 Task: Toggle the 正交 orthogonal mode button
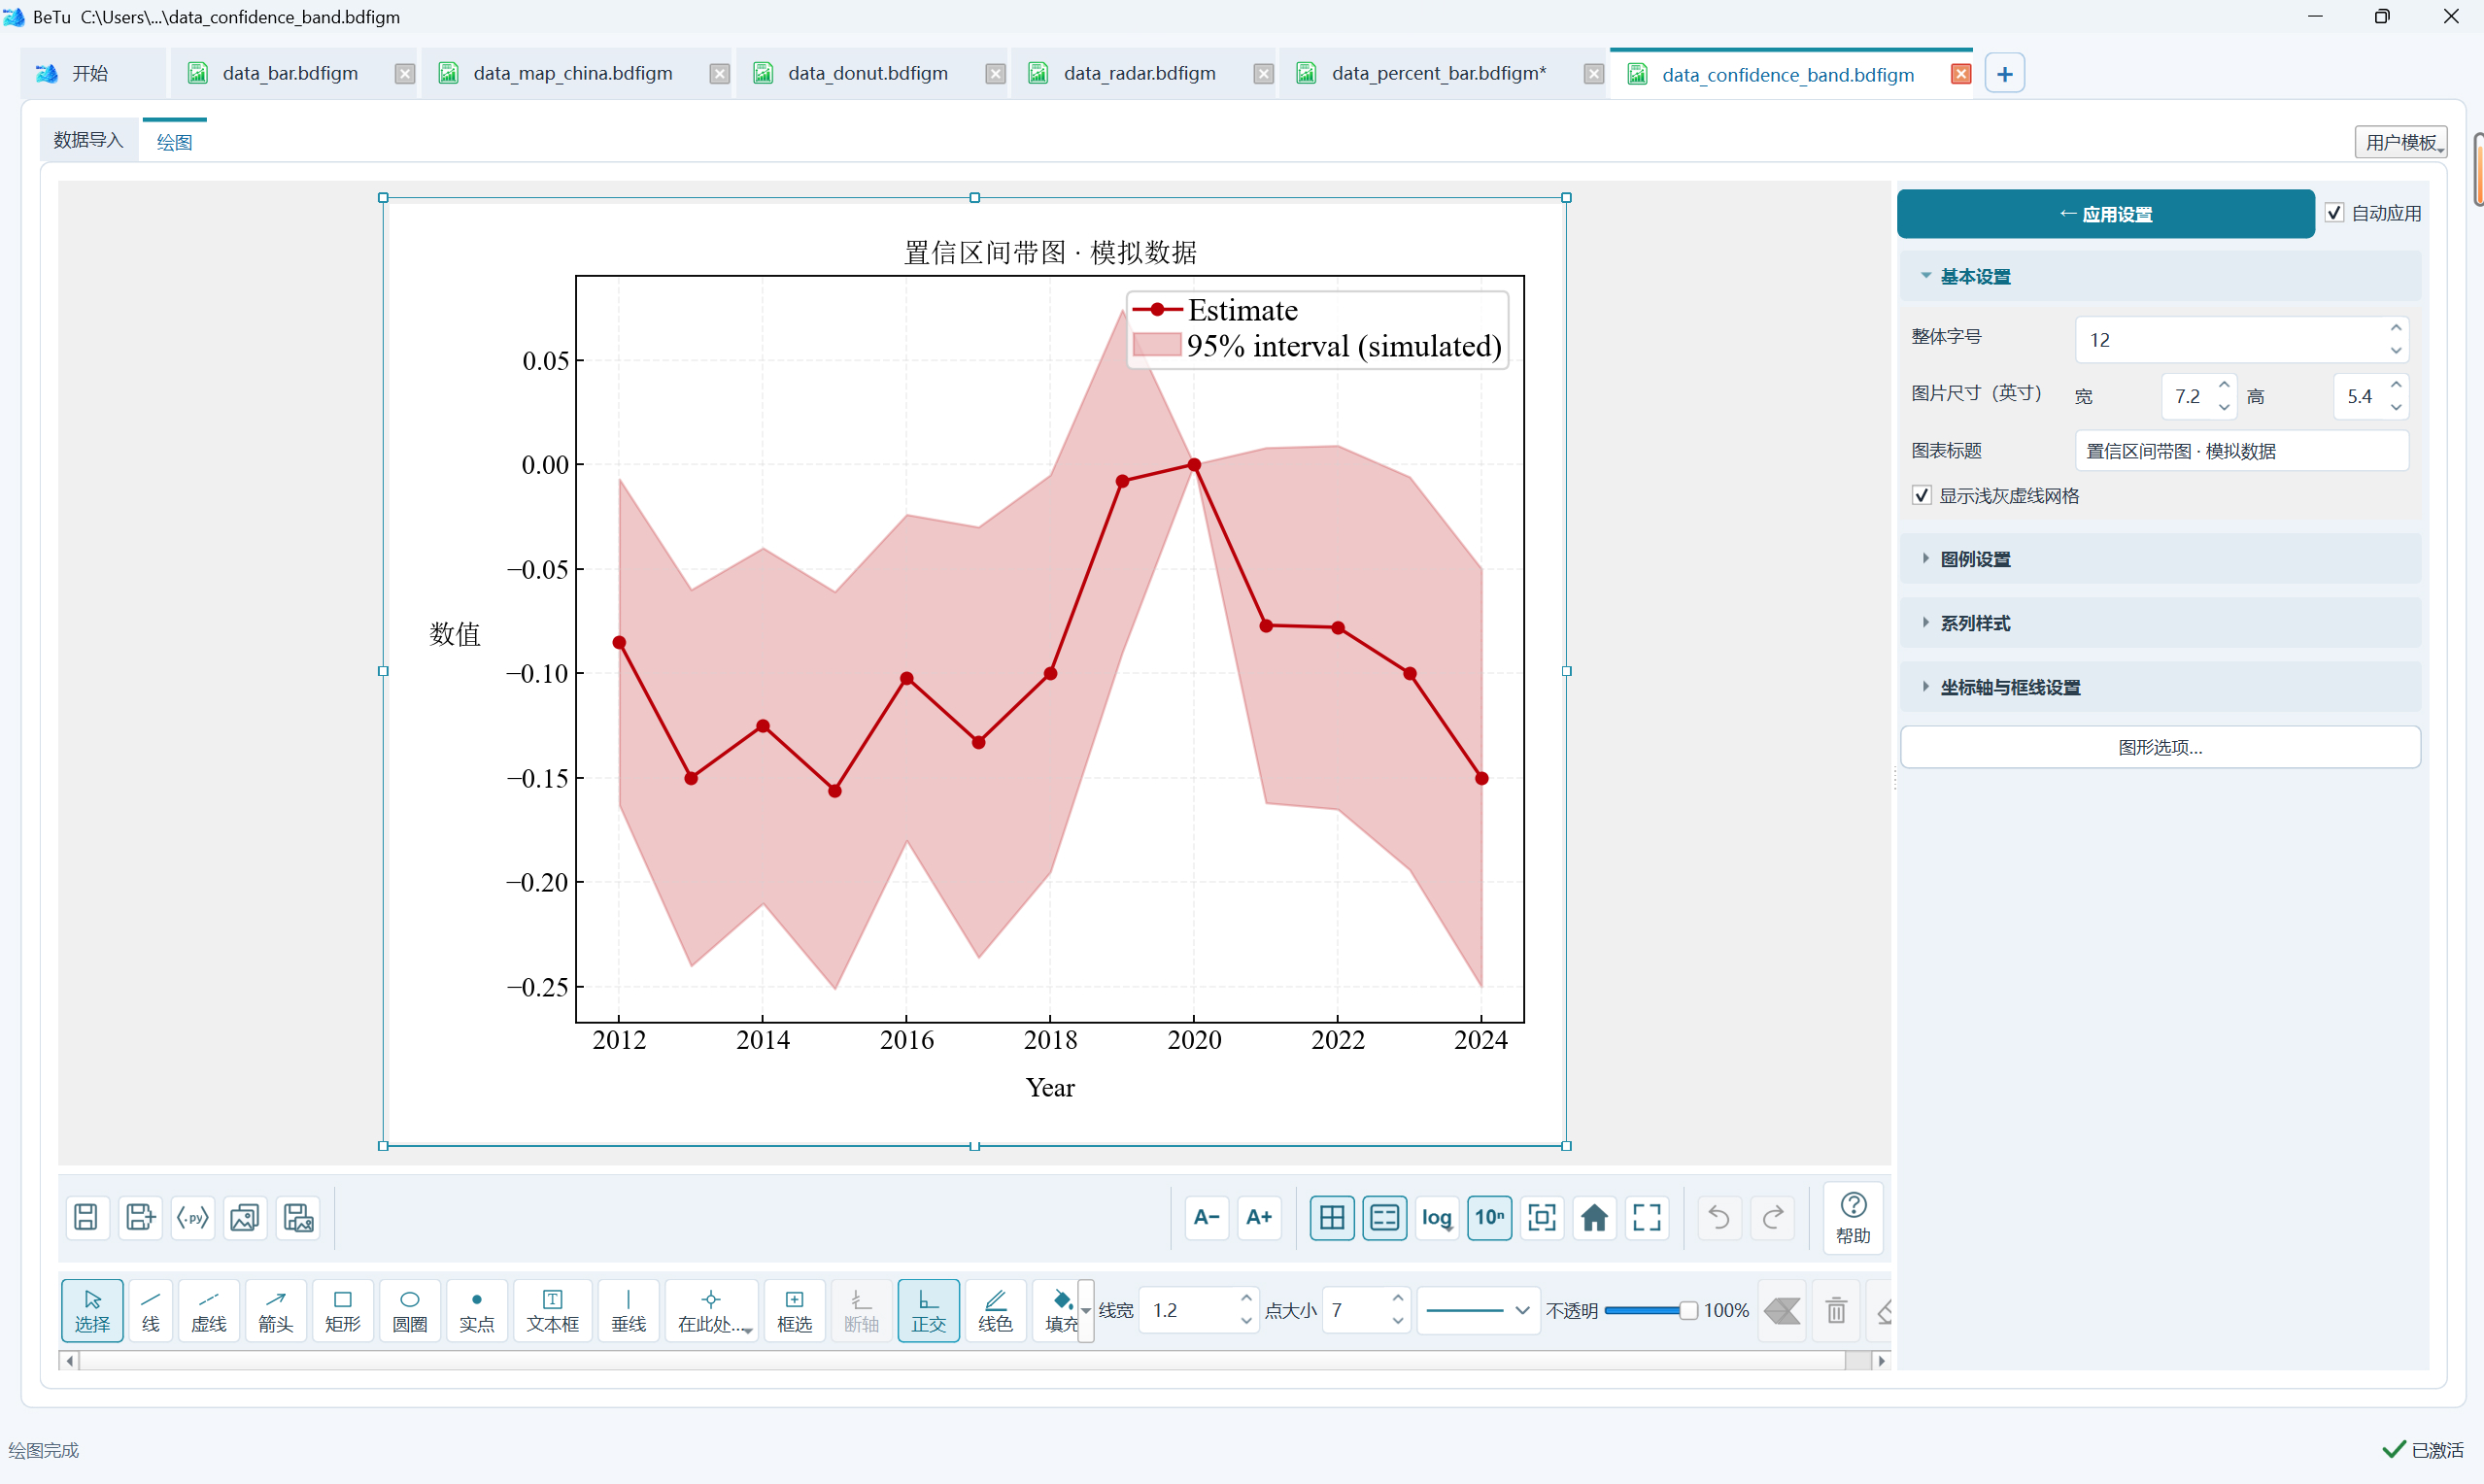(x=928, y=1310)
